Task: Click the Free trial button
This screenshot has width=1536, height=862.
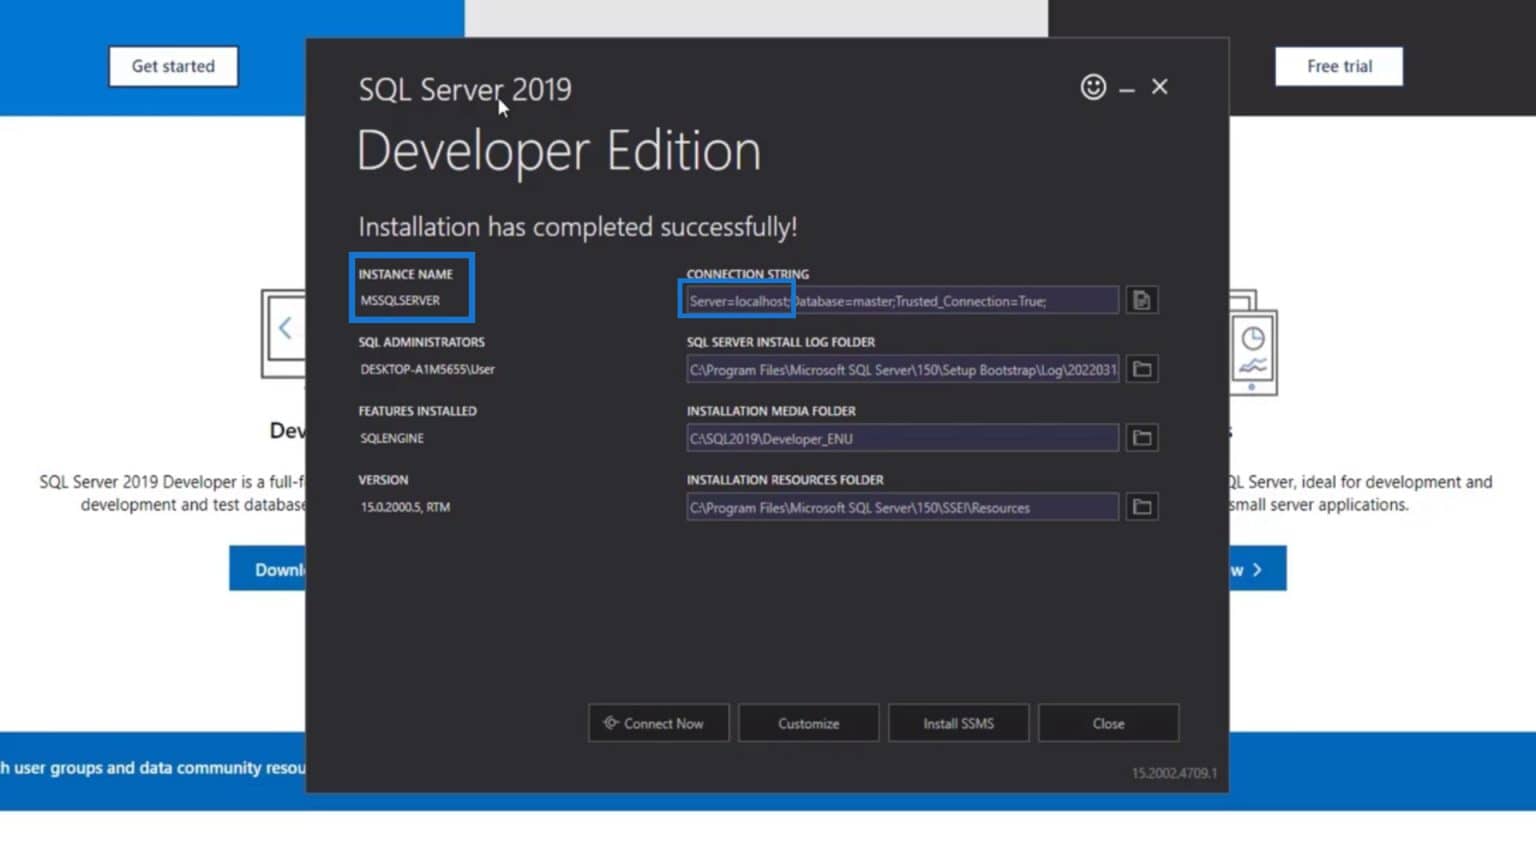Action: [1339, 66]
